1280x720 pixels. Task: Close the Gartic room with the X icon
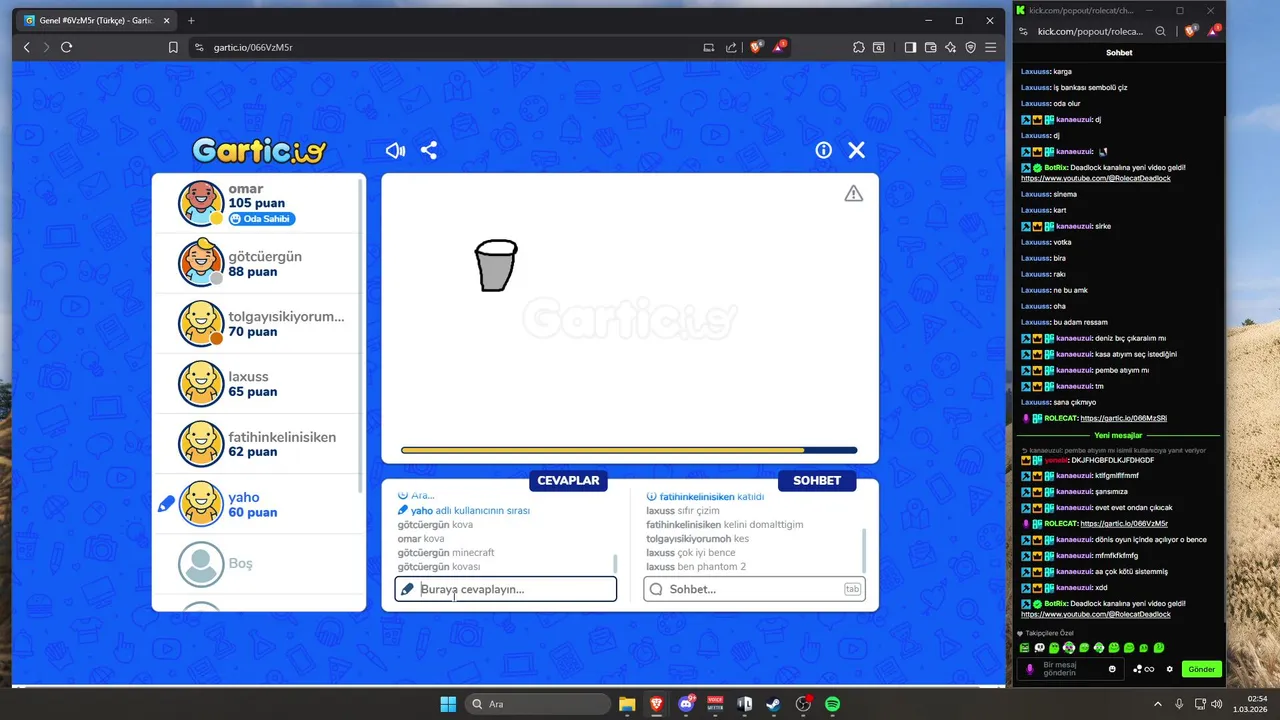click(x=857, y=150)
